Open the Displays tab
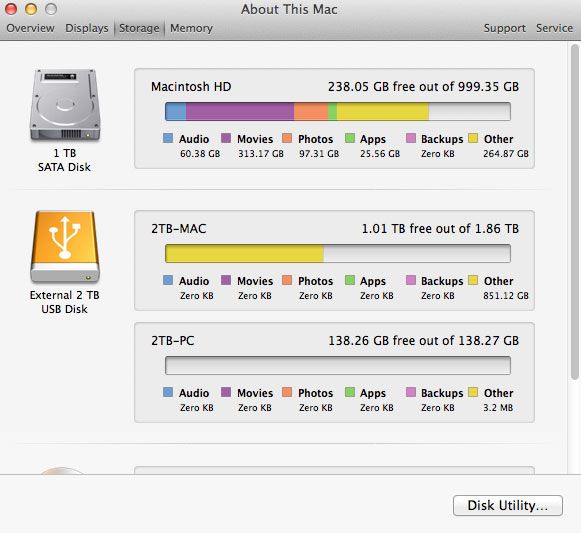The height and width of the screenshot is (533, 581). point(87,28)
